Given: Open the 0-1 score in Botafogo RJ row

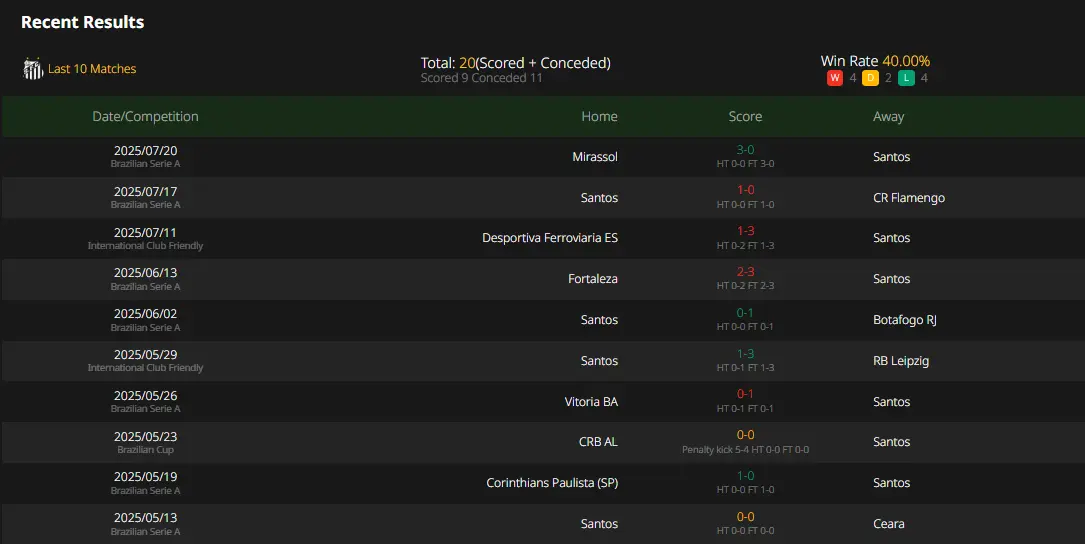Looking at the screenshot, I should coord(745,312).
